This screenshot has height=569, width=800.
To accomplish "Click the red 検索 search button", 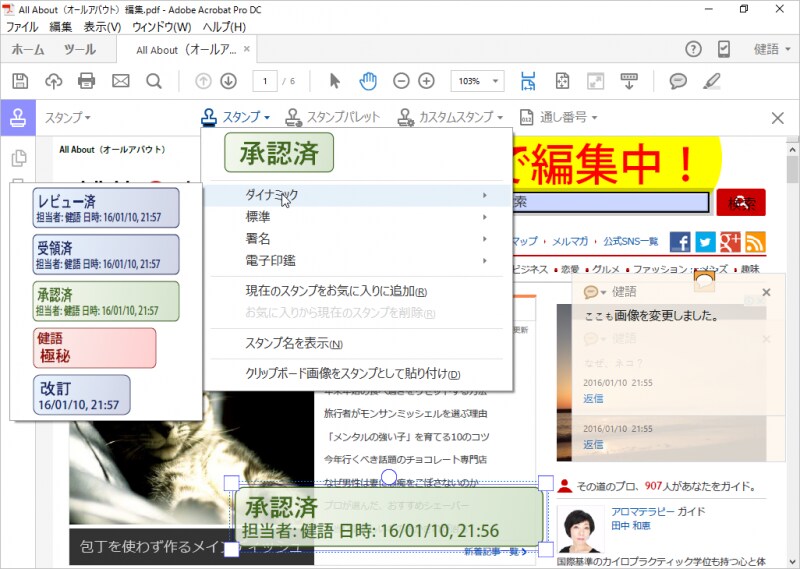I will pyautogui.click(x=741, y=203).
